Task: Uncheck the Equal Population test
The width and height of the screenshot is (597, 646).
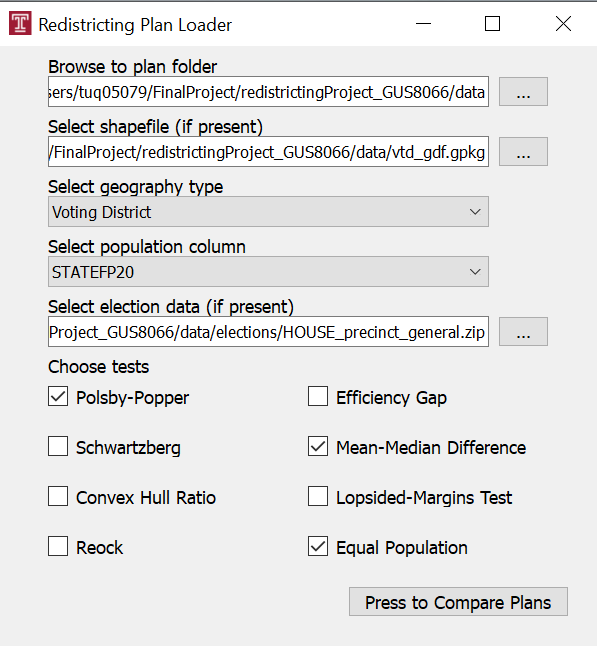Action: (x=318, y=546)
